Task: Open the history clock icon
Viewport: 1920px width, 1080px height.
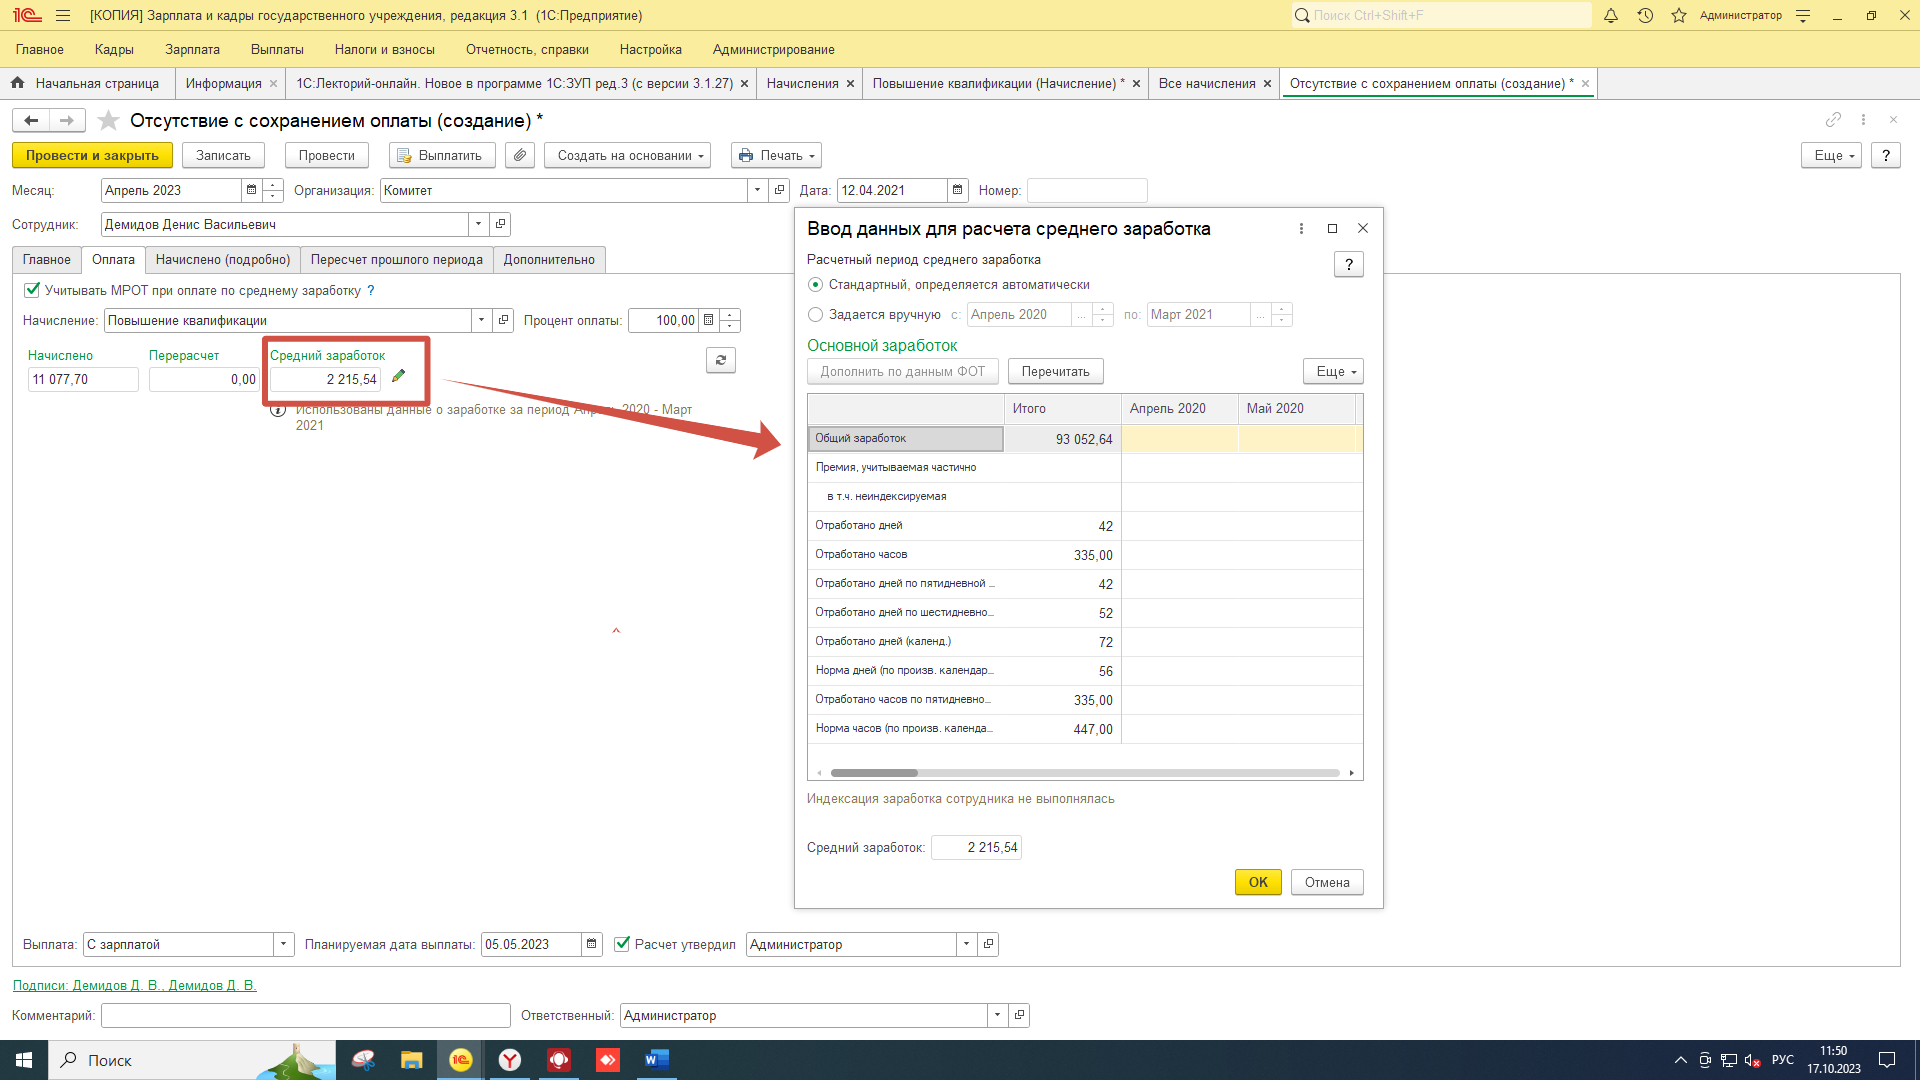Action: (x=1645, y=15)
